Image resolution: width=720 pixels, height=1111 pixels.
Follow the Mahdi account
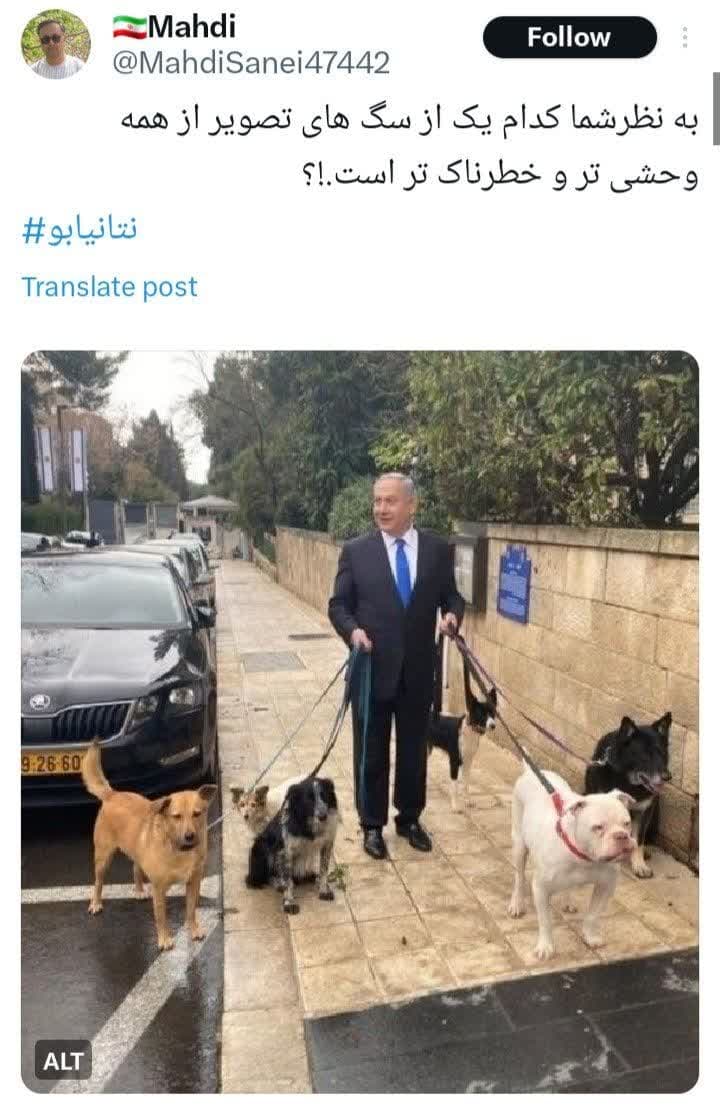[570, 37]
